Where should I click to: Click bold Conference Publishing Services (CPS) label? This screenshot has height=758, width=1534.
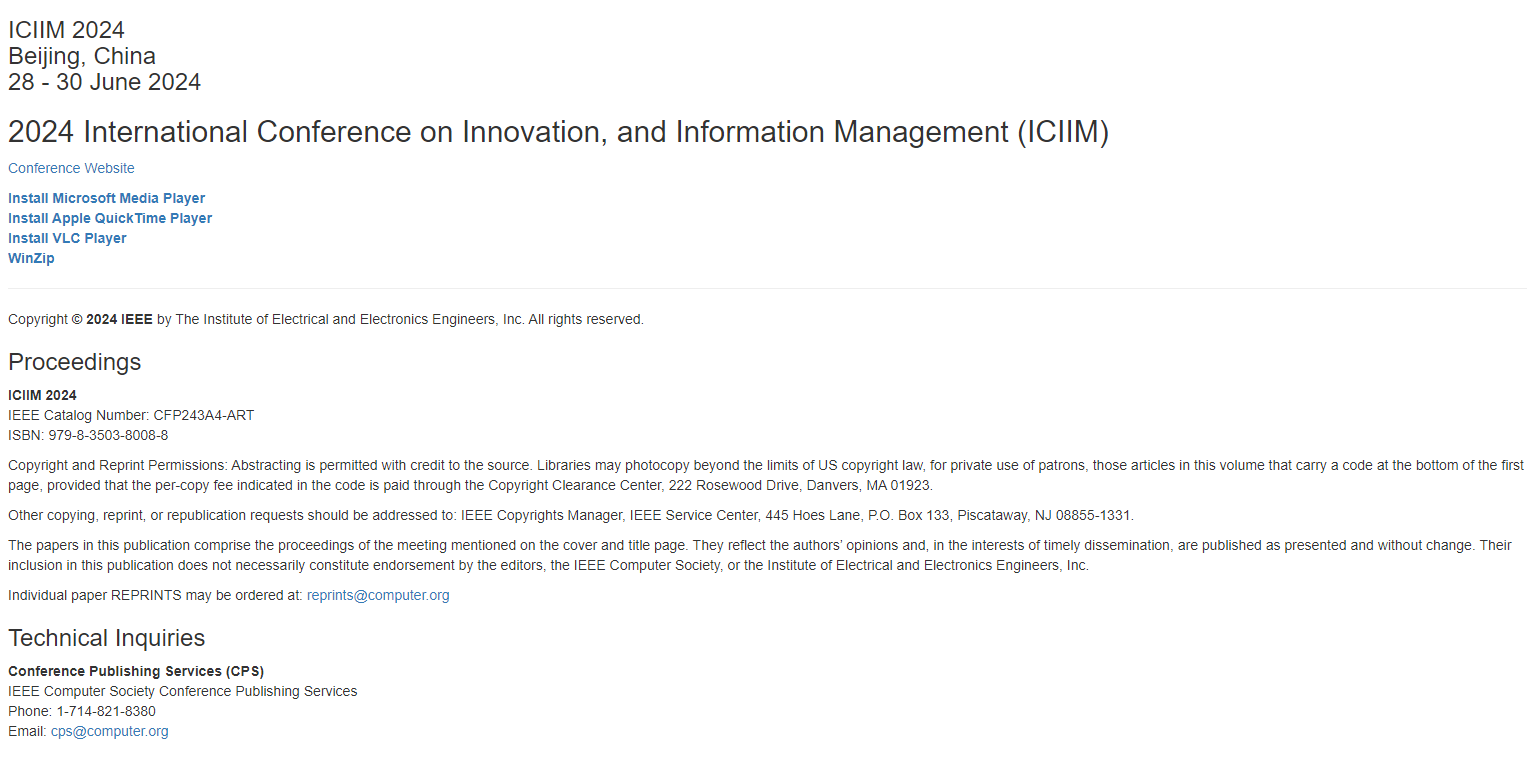click(136, 671)
